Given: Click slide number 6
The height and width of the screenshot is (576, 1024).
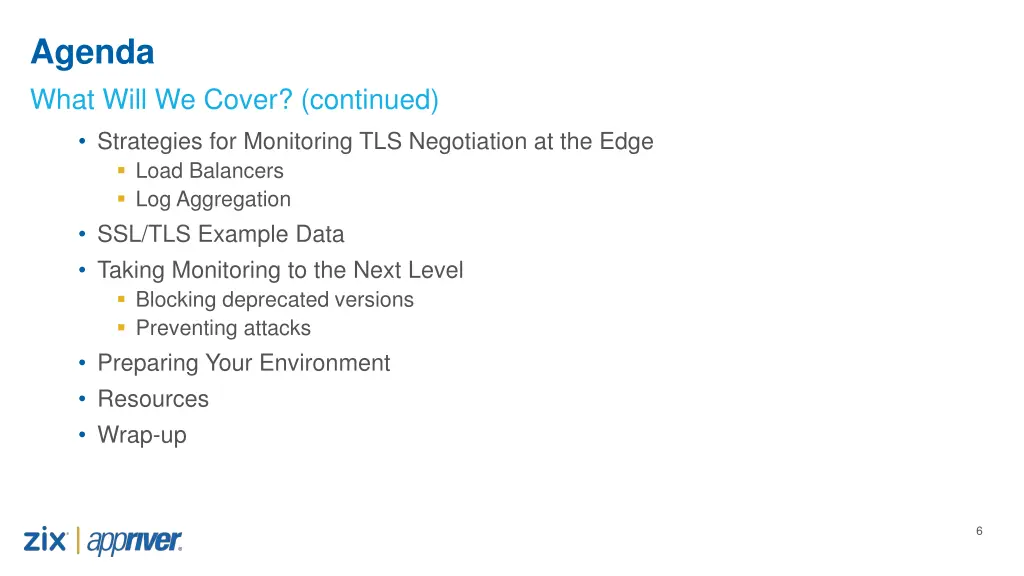Looking at the screenshot, I should (x=979, y=531).
